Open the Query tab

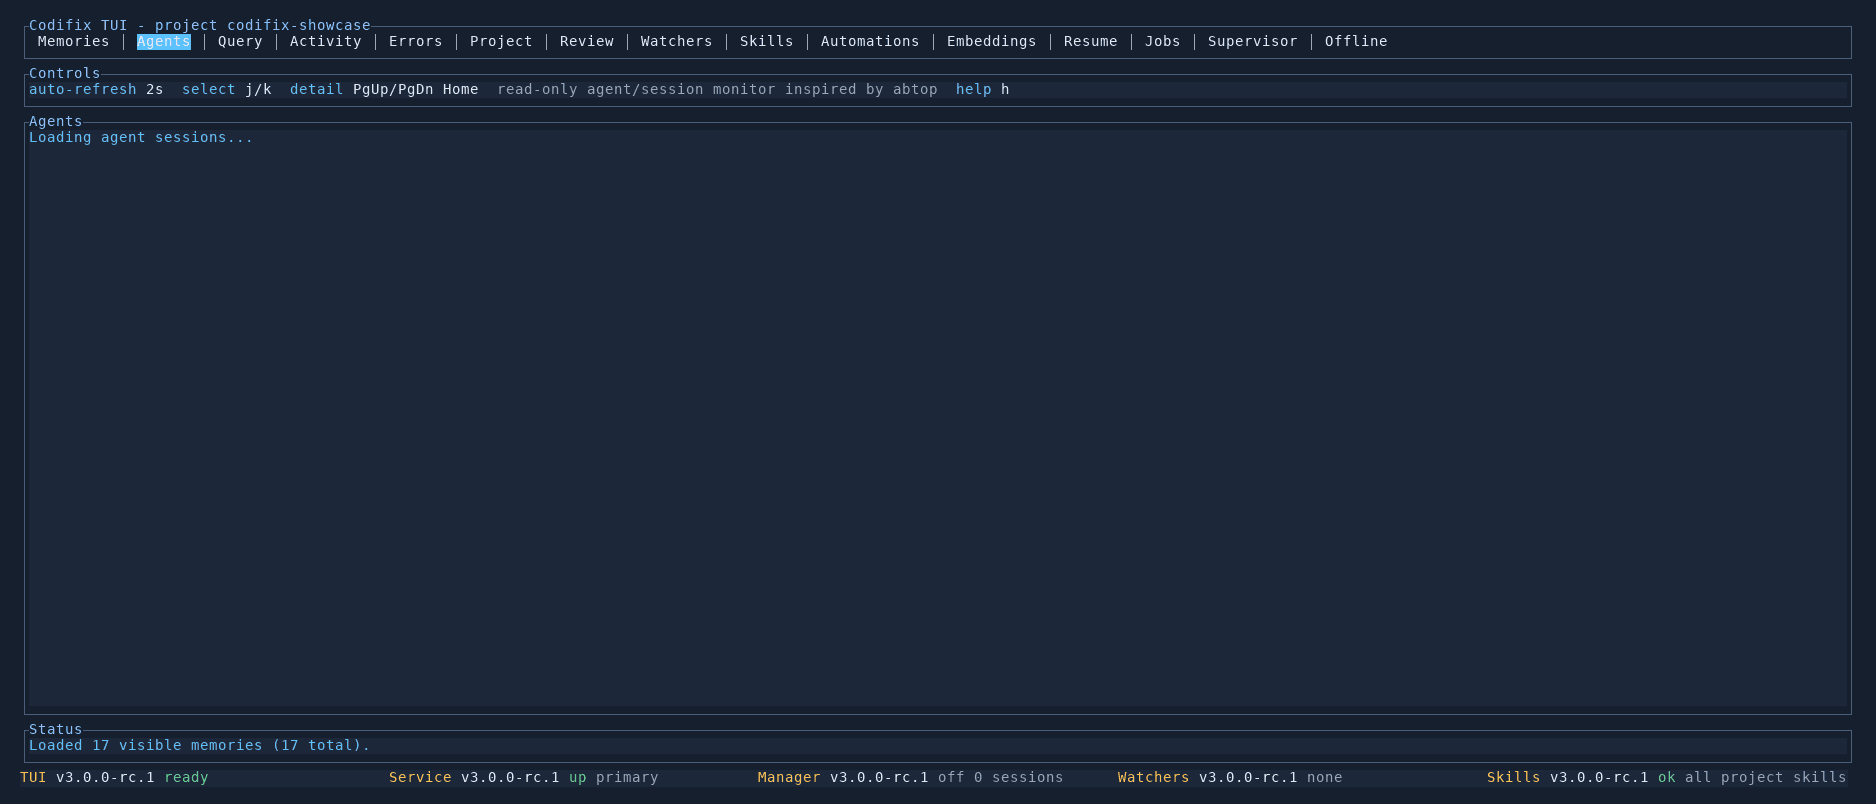(240, 41)
